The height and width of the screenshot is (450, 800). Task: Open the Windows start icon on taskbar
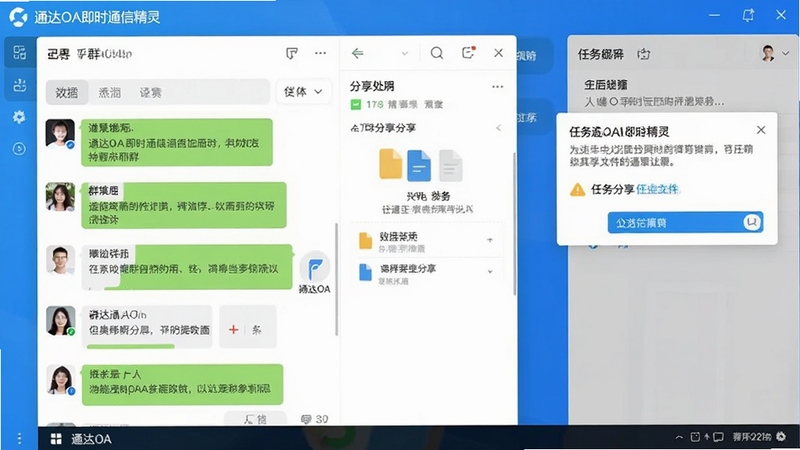click(56, 439)
